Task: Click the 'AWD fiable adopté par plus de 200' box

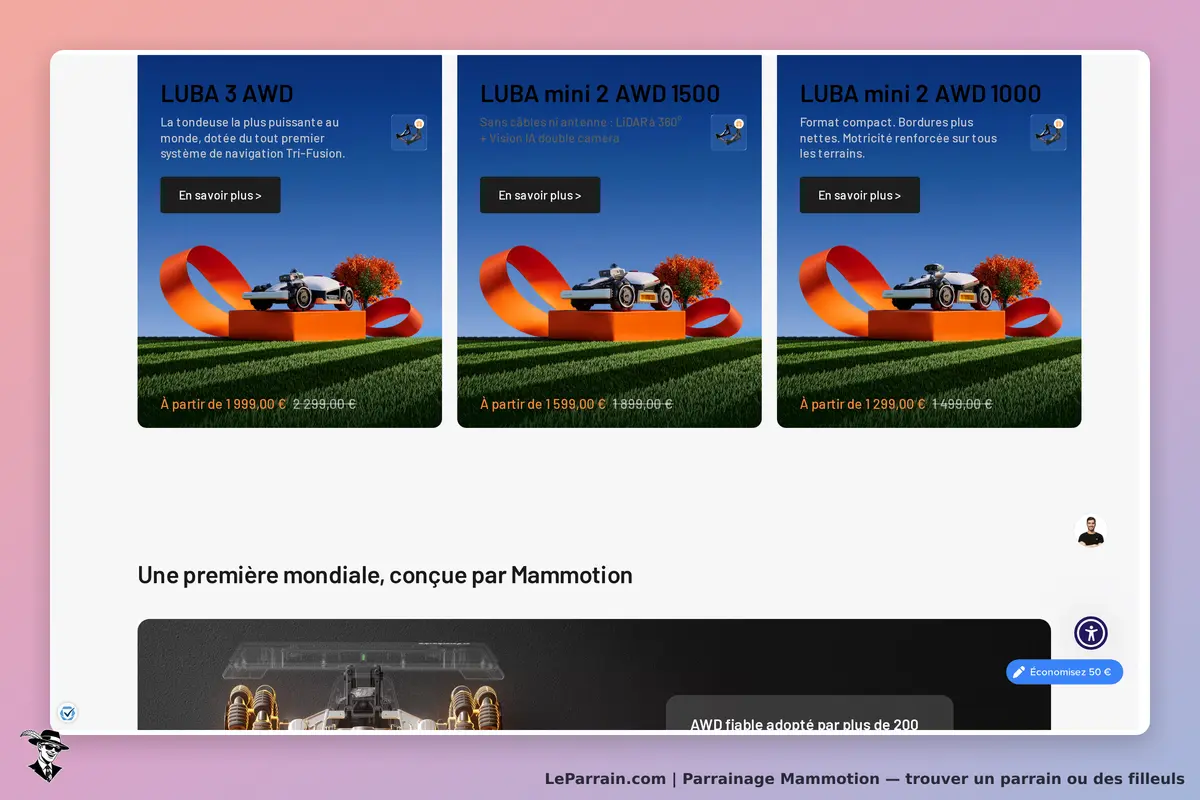Action: coord(809,713)
